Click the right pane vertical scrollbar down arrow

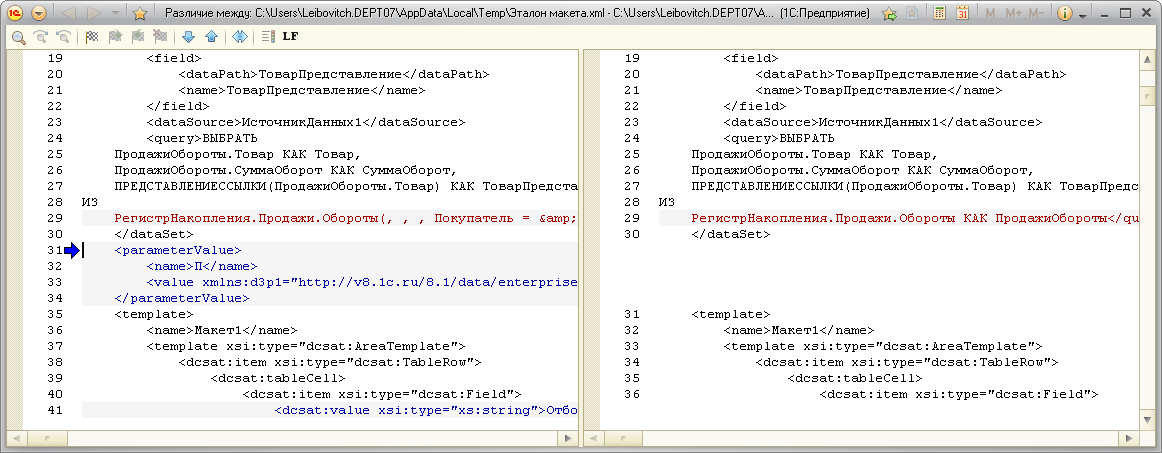point(1147,424)
